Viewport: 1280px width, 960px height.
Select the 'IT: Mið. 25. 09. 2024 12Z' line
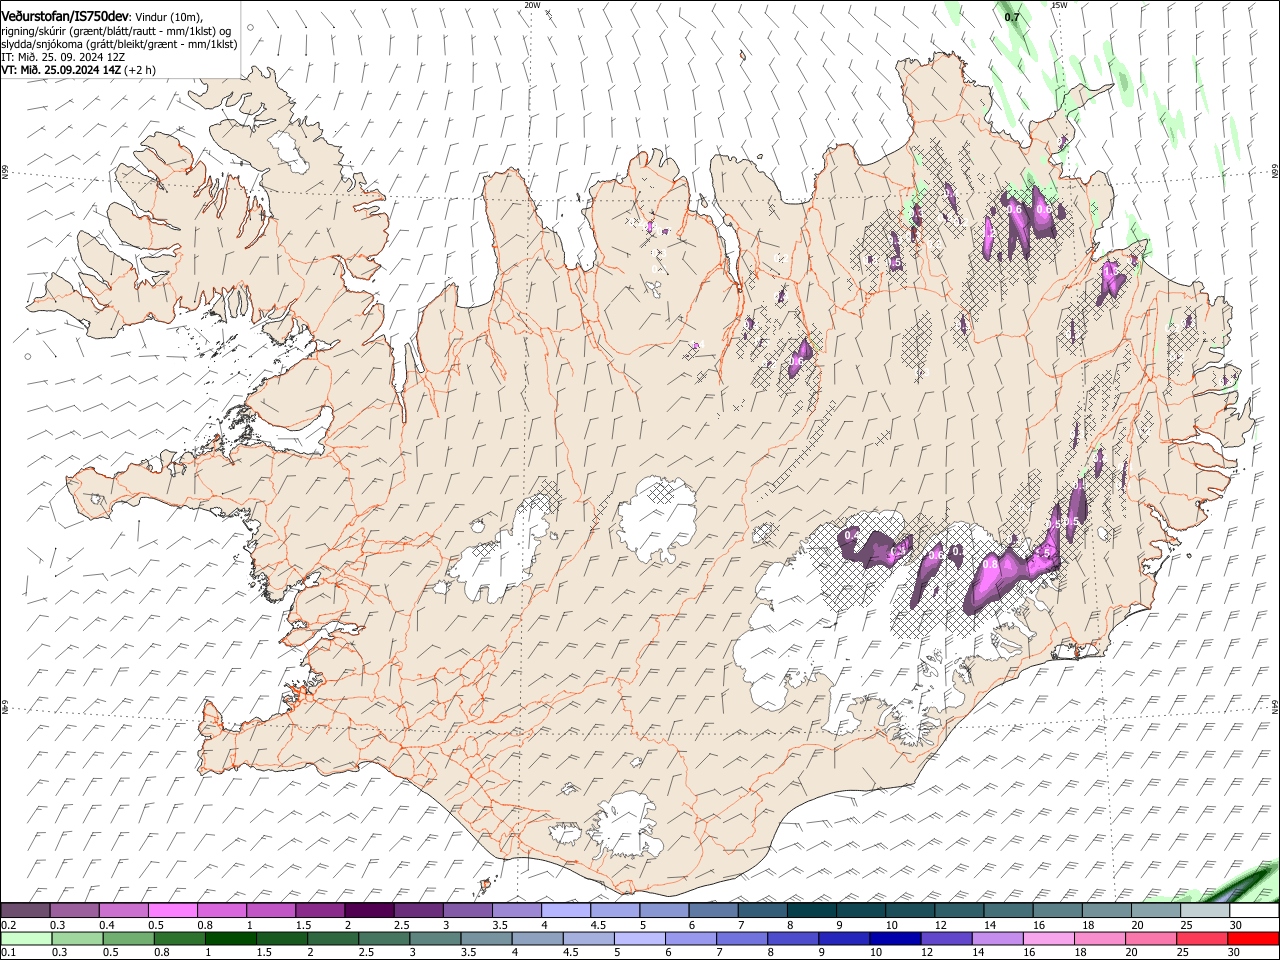pos(63,57)
